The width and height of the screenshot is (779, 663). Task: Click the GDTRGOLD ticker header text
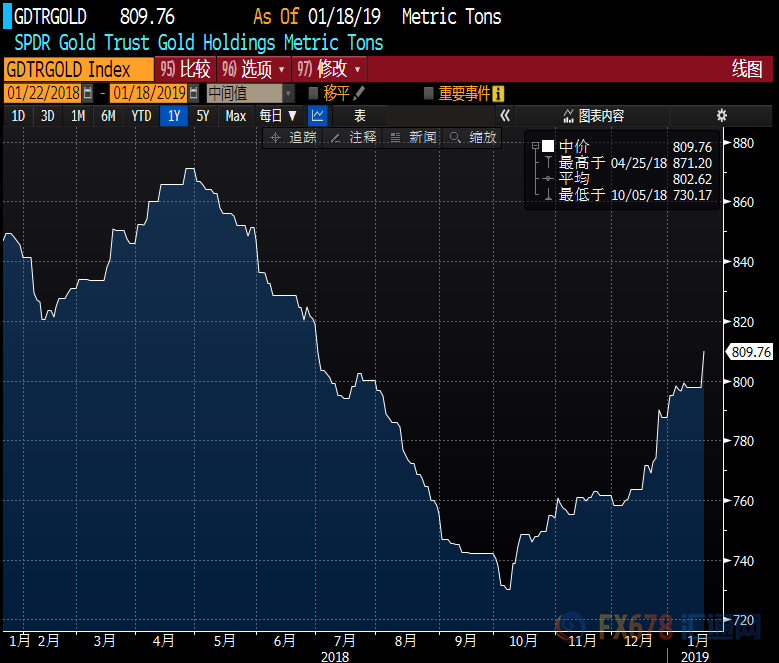coord(50,16)
